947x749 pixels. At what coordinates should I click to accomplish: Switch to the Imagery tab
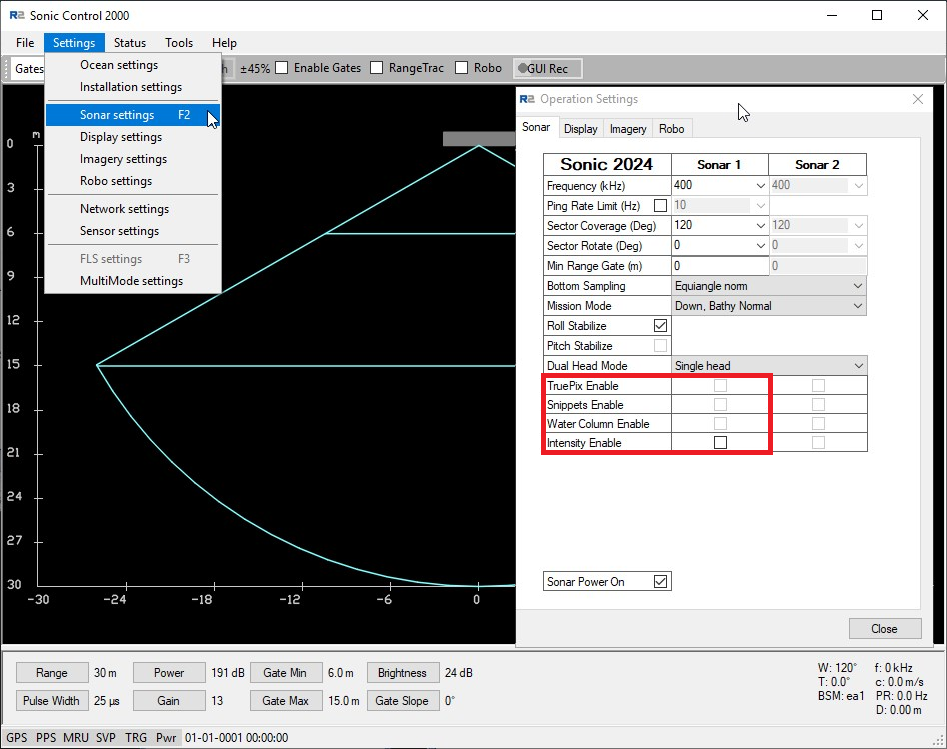coord(628,129)
